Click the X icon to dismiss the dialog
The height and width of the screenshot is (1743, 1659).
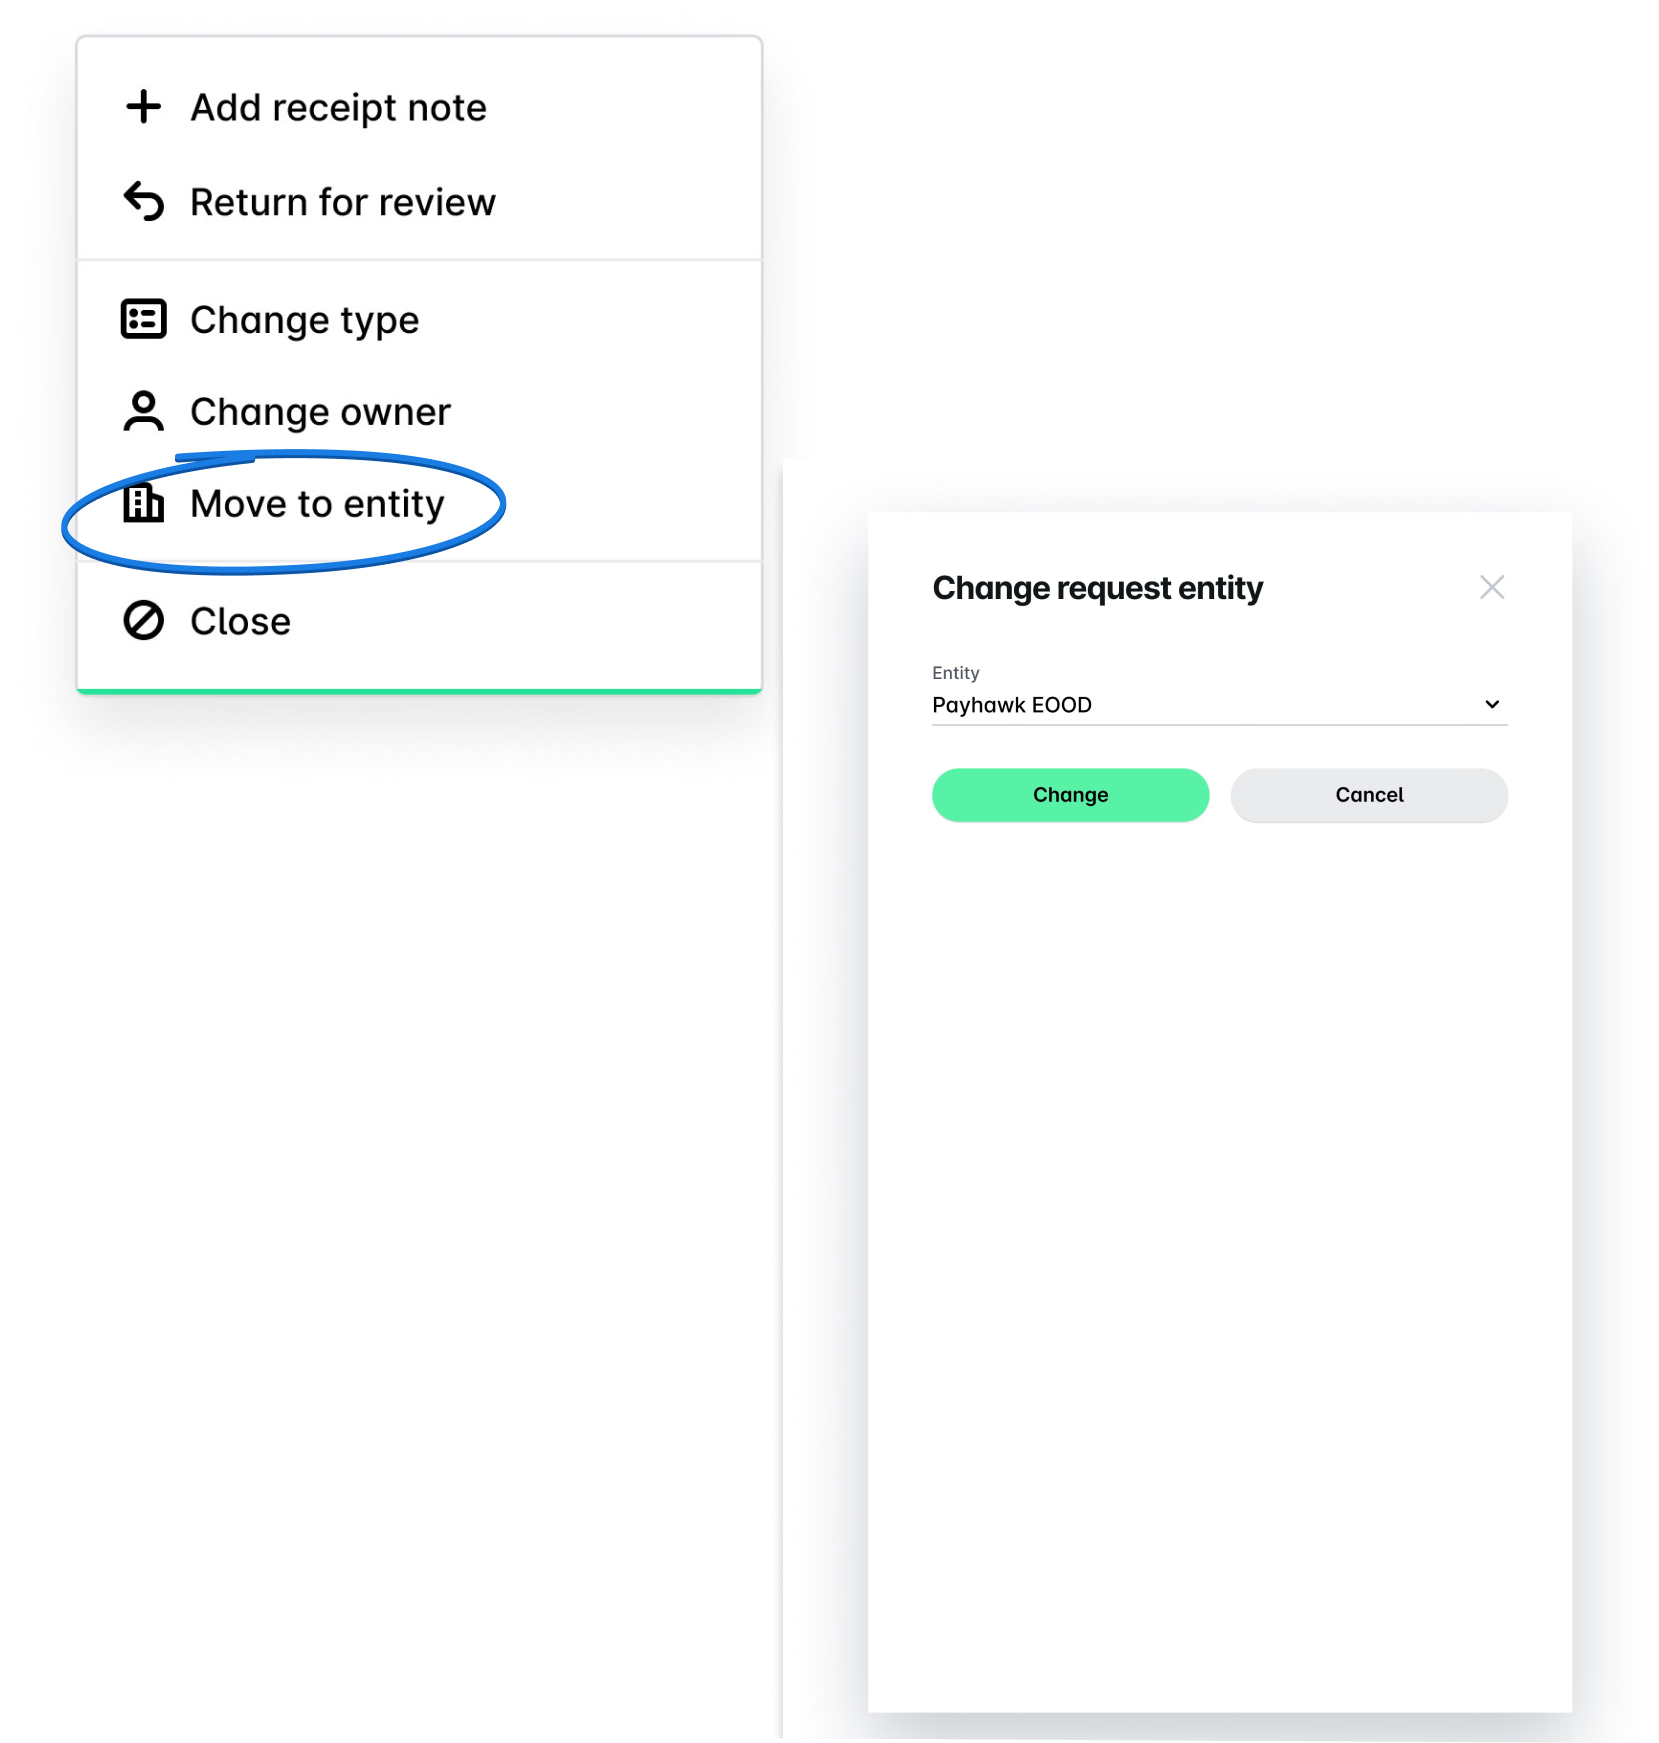click(1492, 587)
